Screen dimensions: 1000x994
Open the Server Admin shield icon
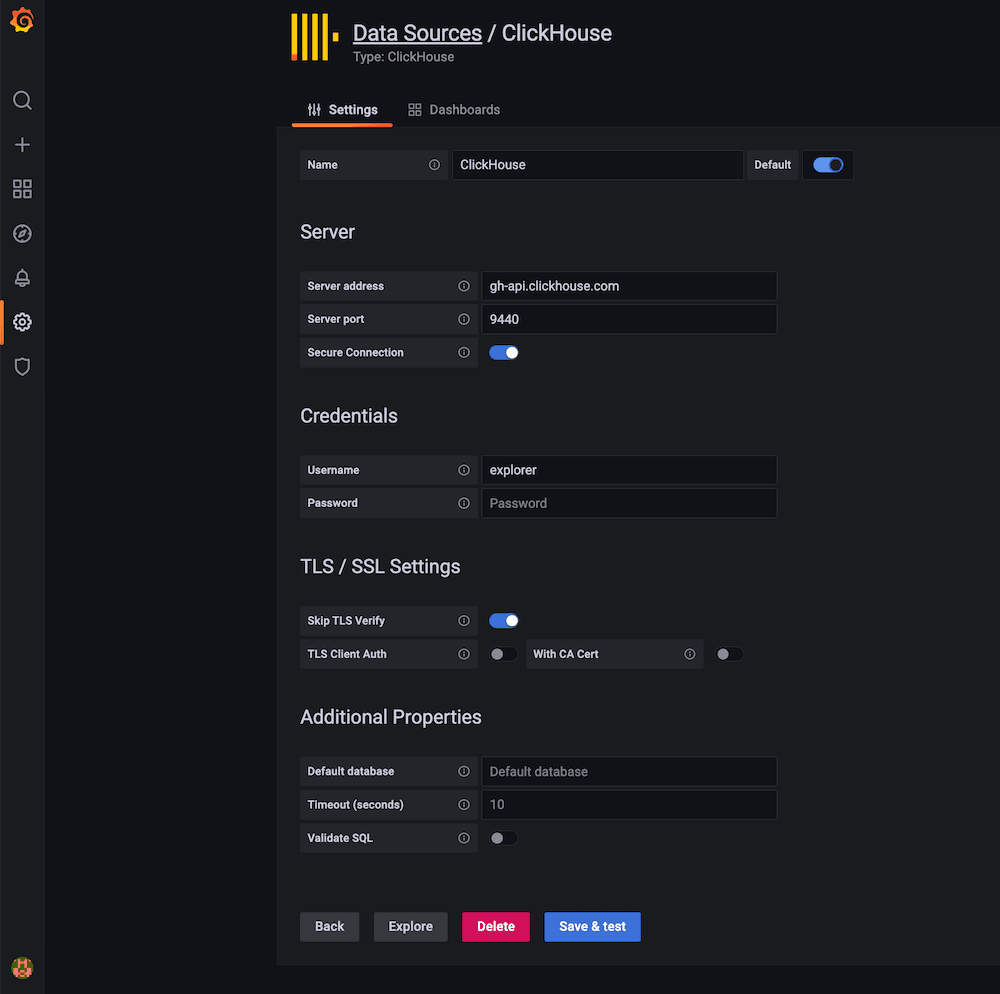[x=22, y=367]
